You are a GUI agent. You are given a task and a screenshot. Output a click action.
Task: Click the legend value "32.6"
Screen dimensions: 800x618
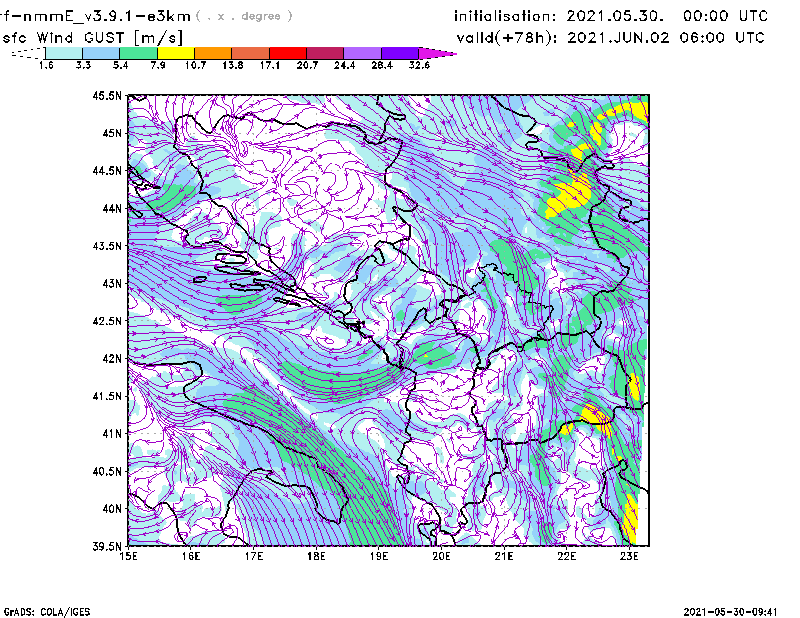(419, 65)
